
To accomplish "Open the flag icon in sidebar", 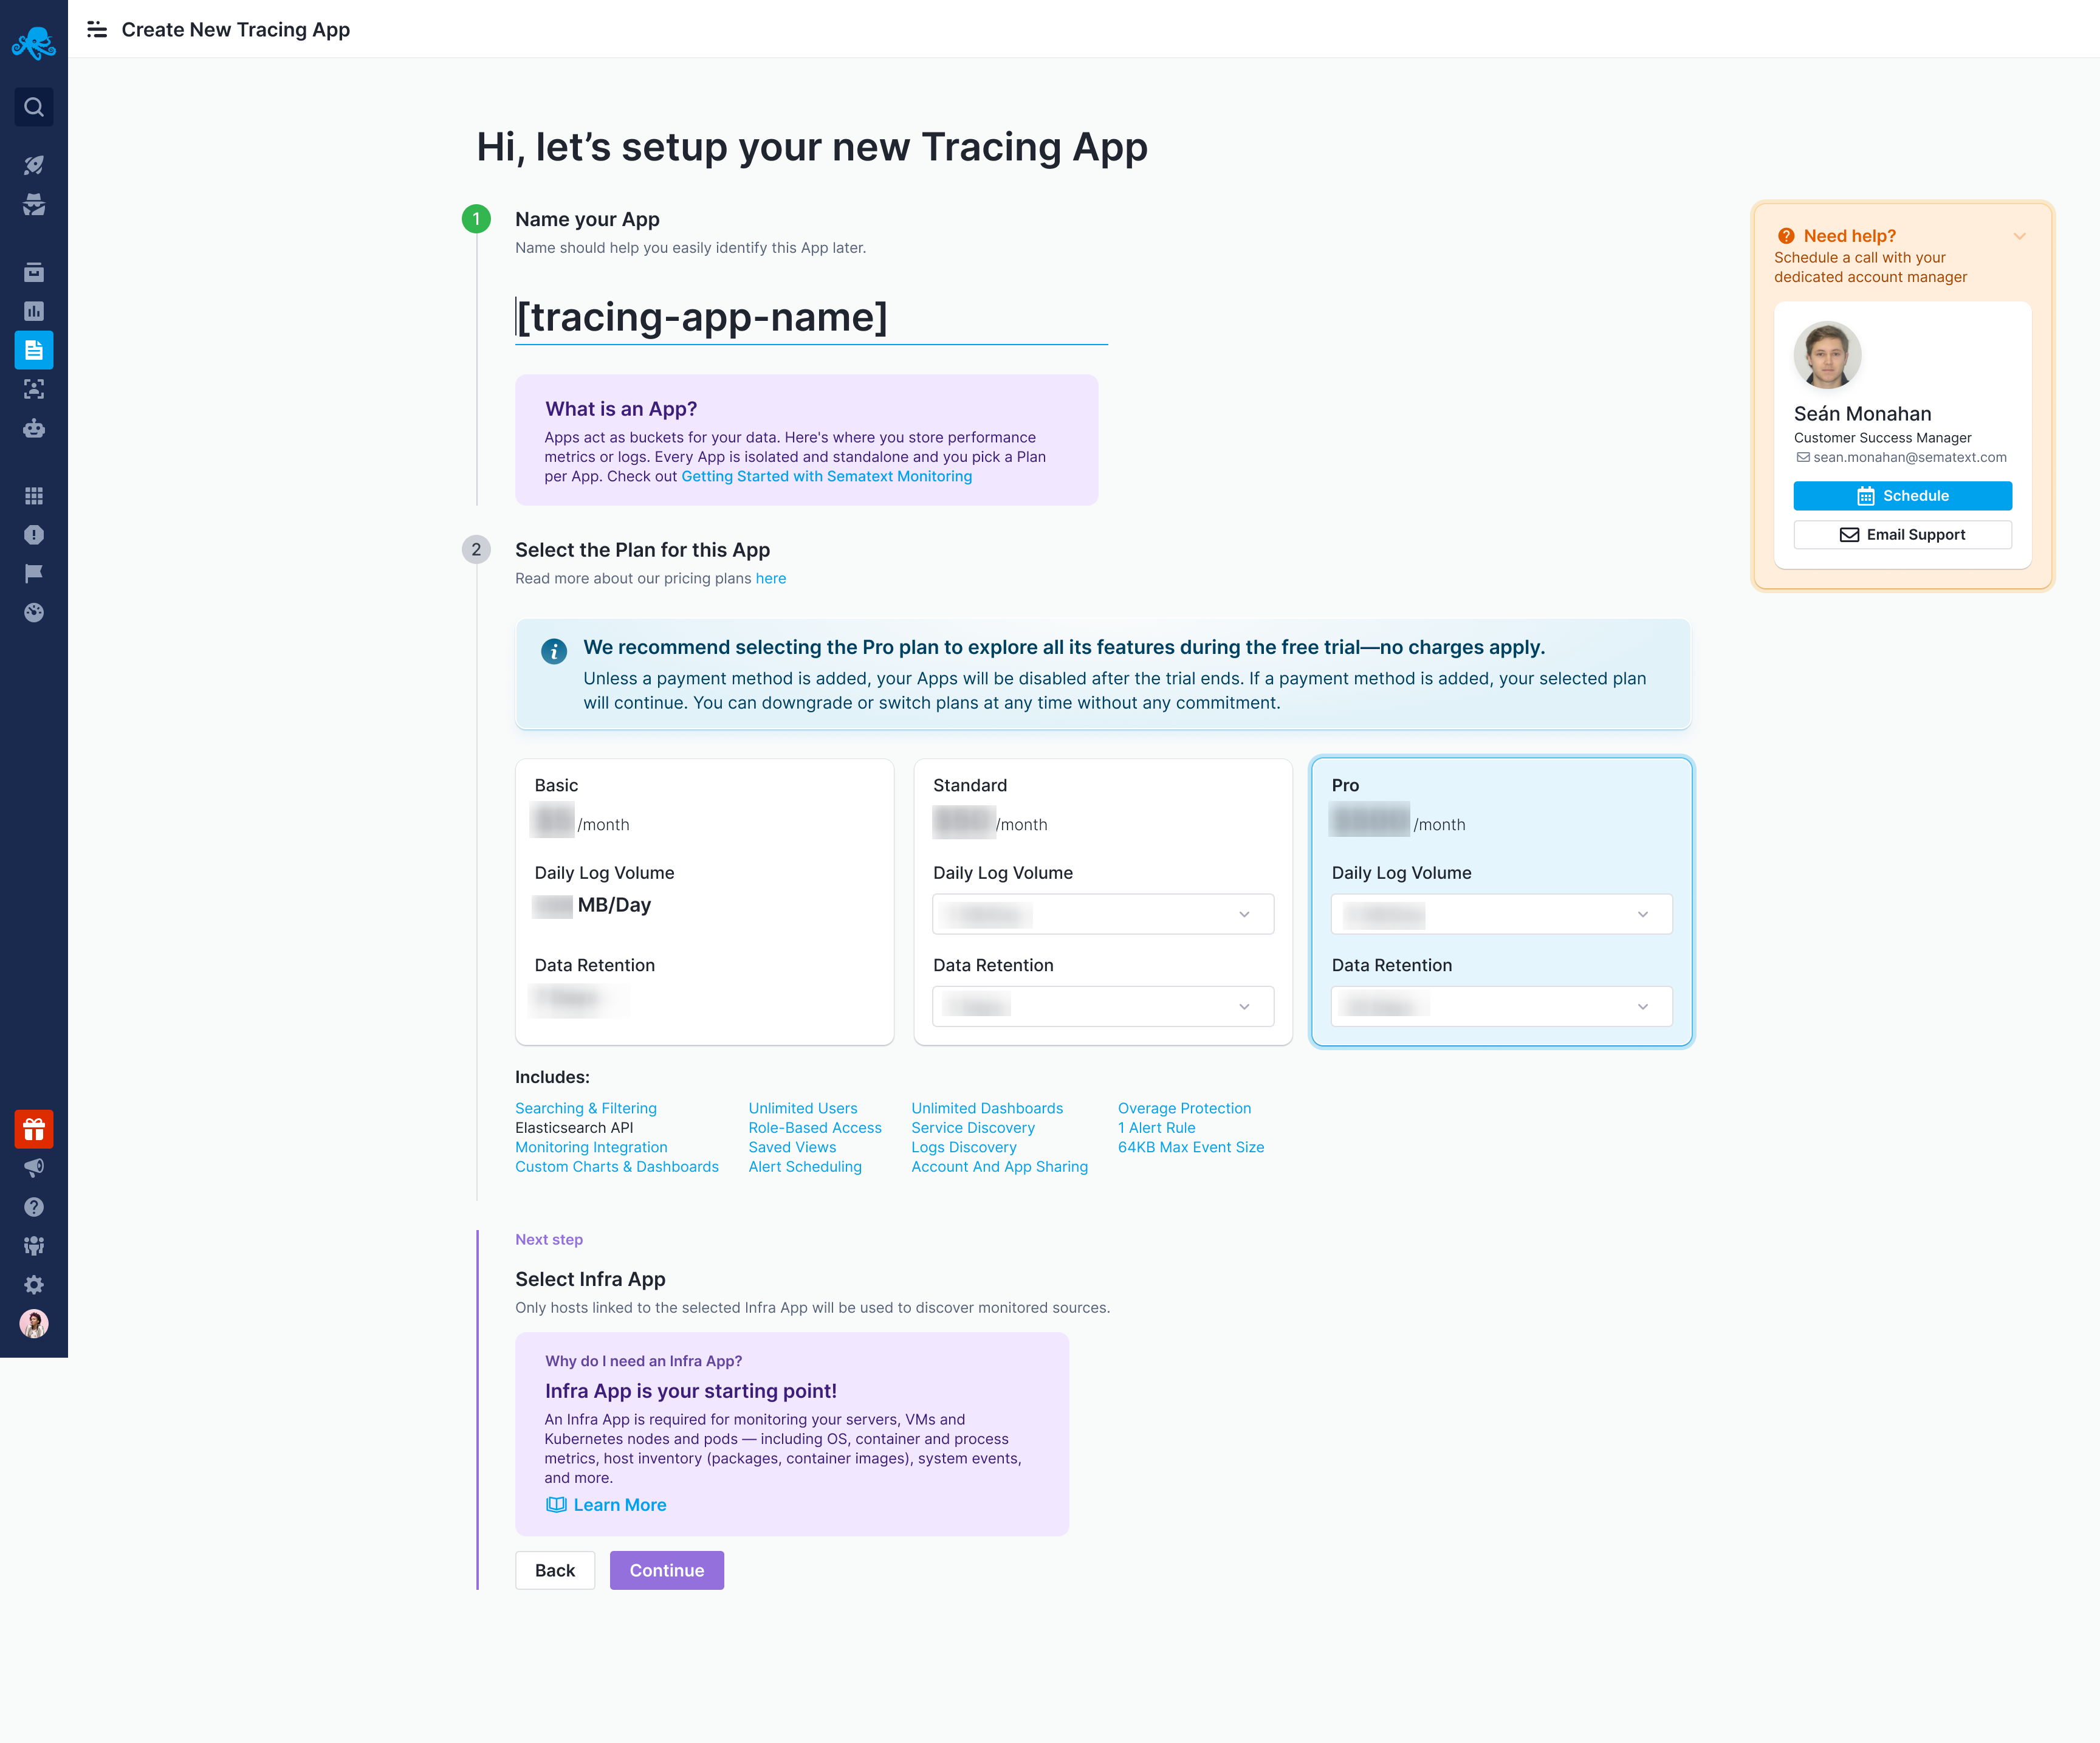I will click(34, 574).
